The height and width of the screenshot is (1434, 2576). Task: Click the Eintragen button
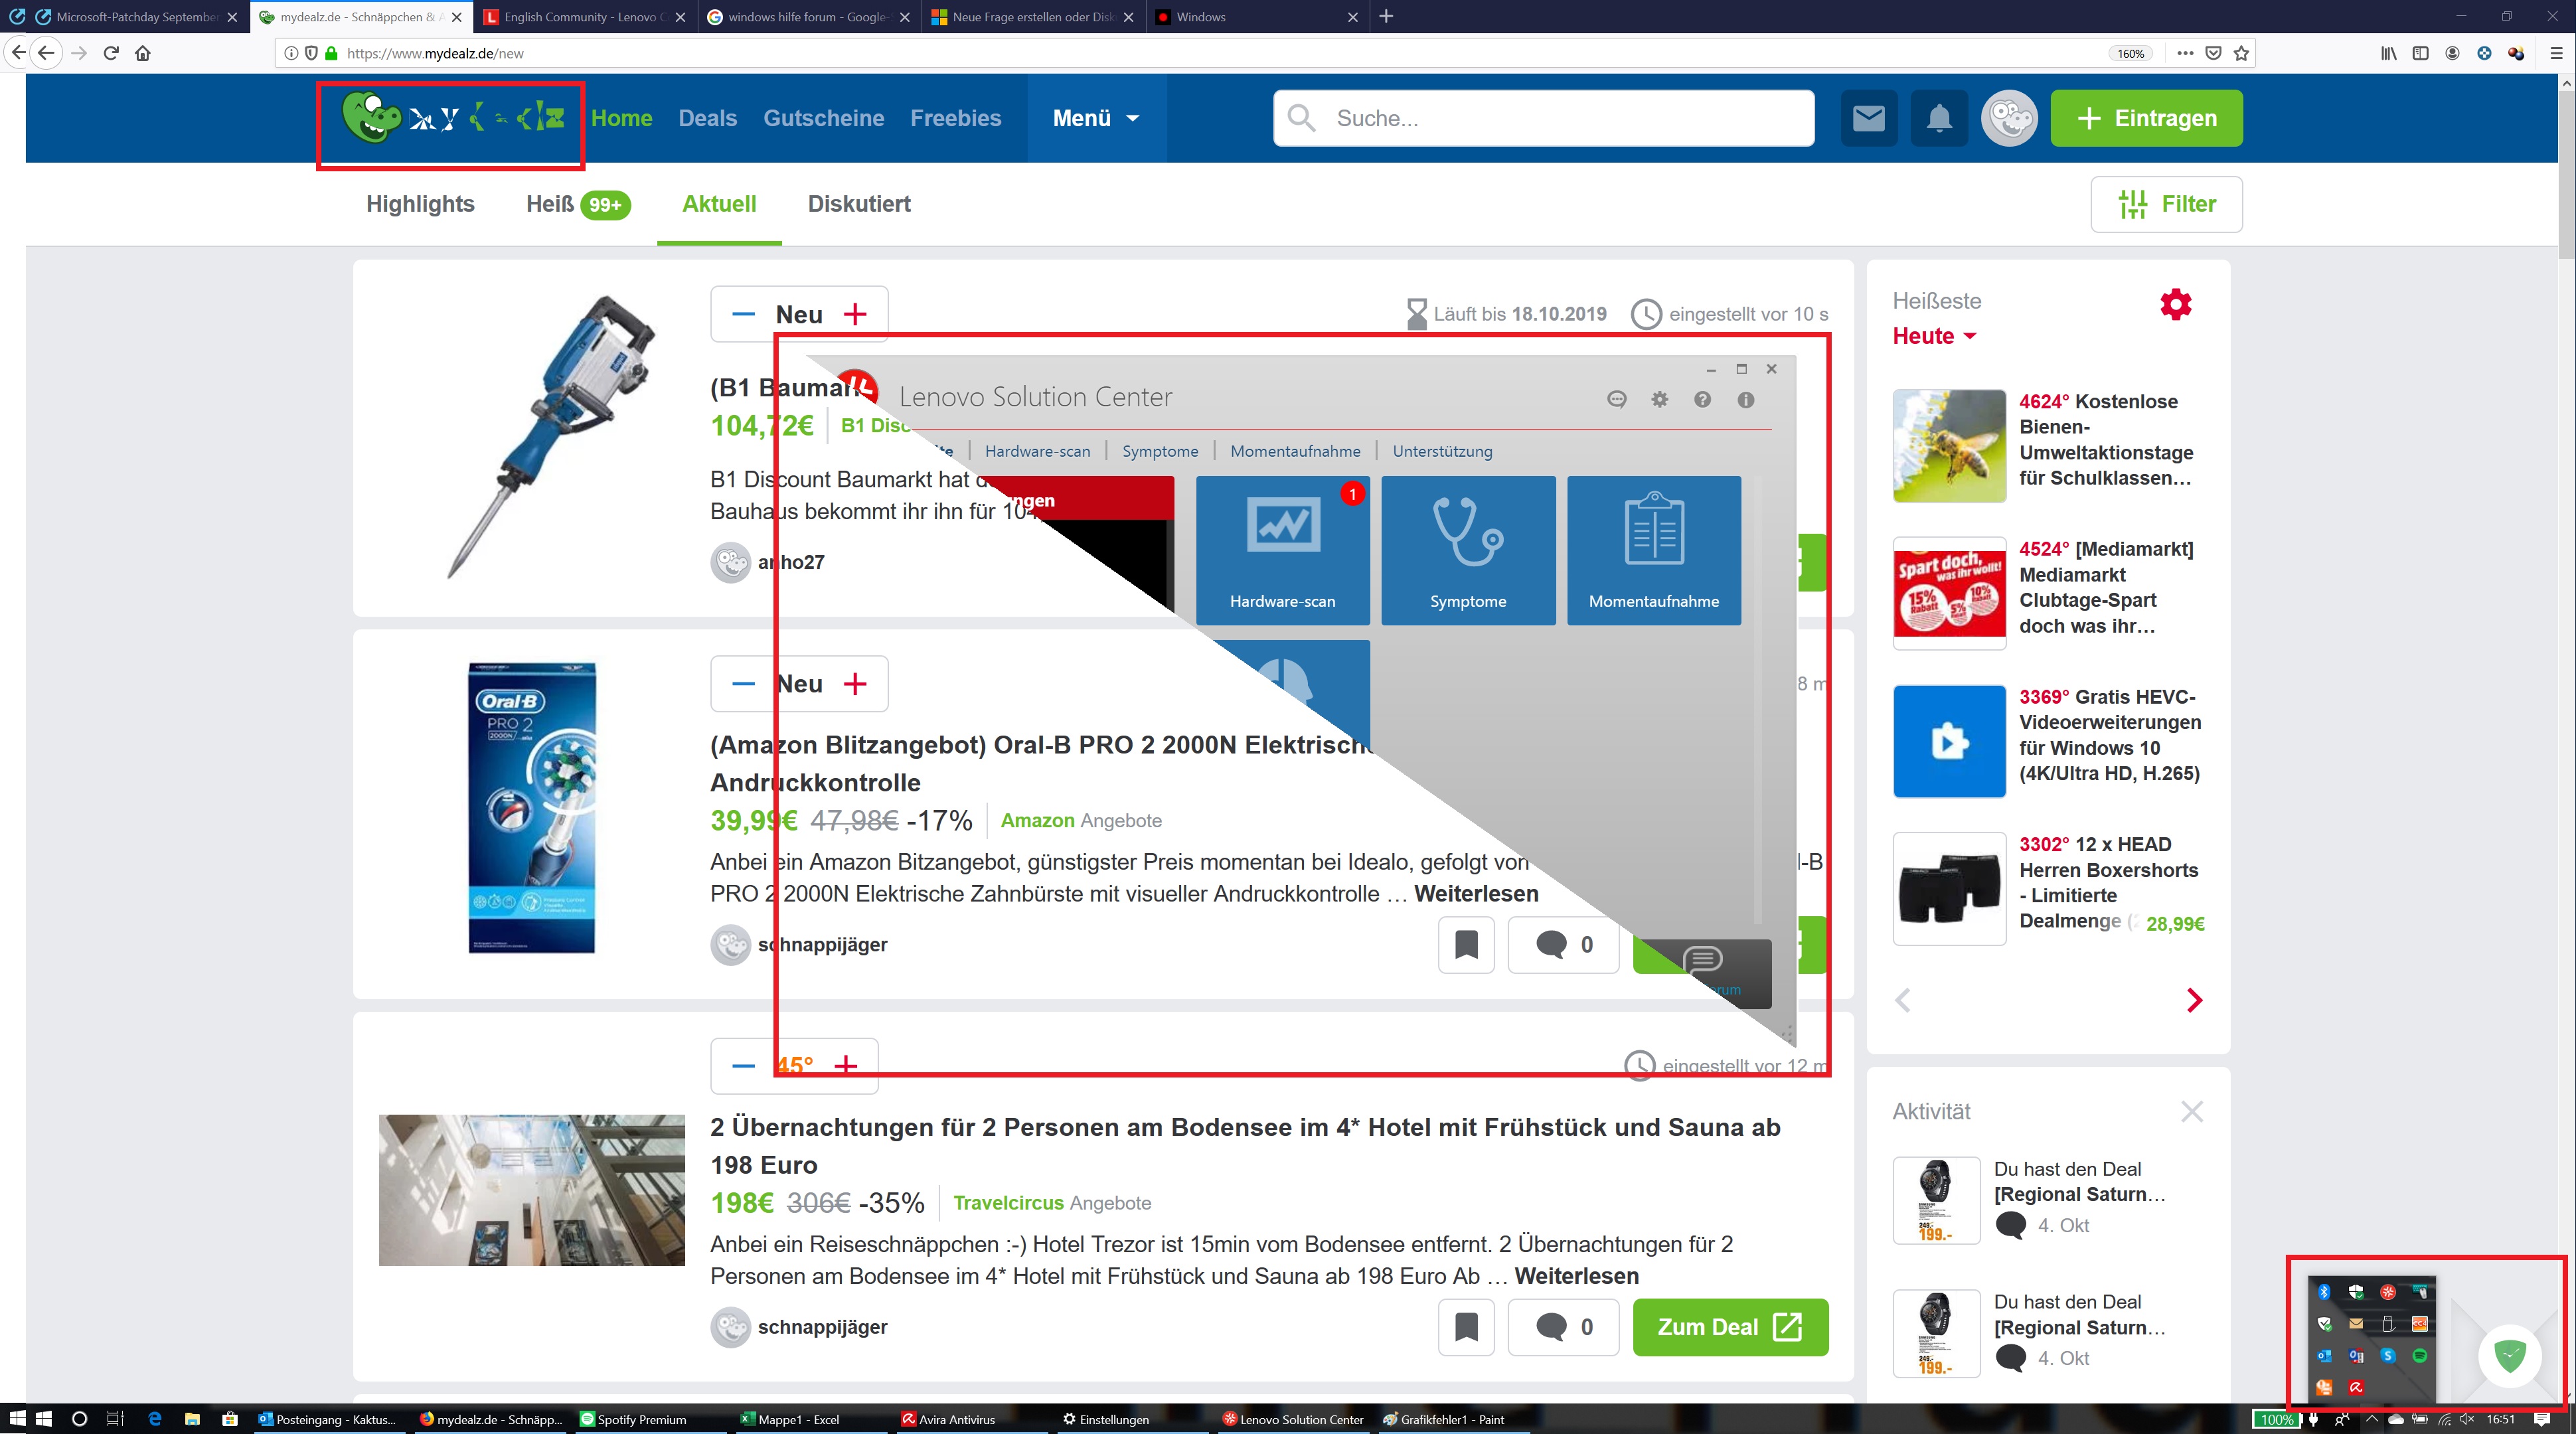tap(2146, 118)
